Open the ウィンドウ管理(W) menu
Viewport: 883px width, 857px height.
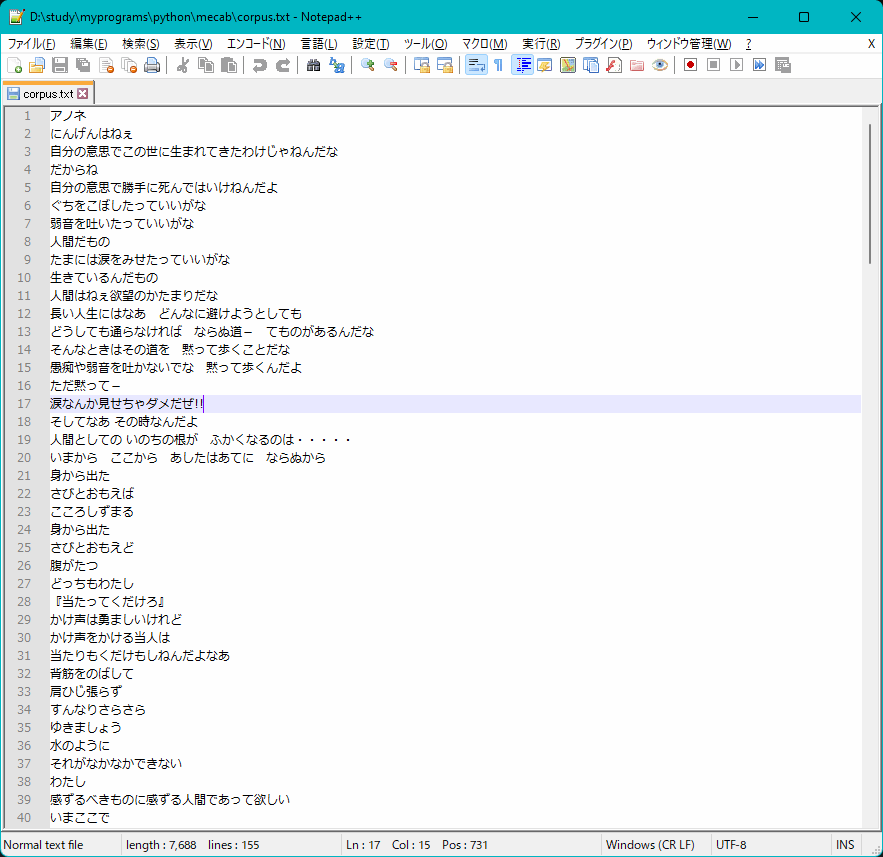(x=689, y=44)
